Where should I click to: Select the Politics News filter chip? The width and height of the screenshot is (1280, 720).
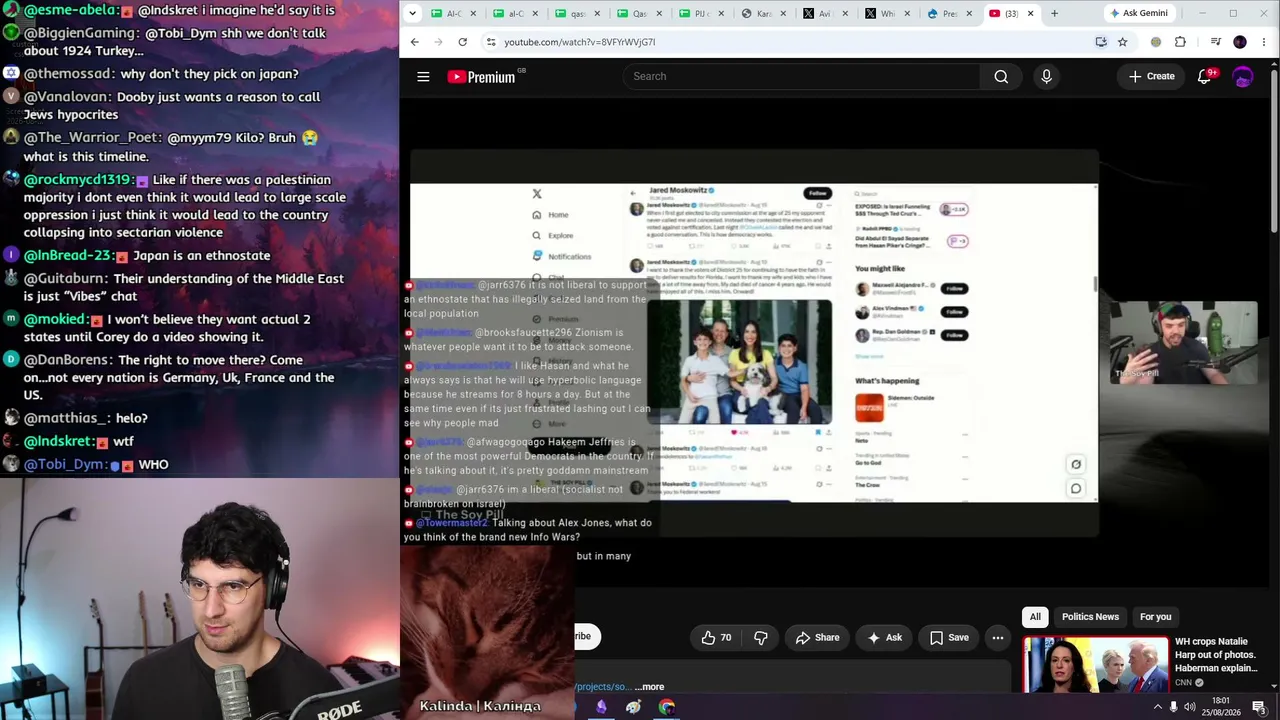pyautogui.click(x=1090, y=617)
